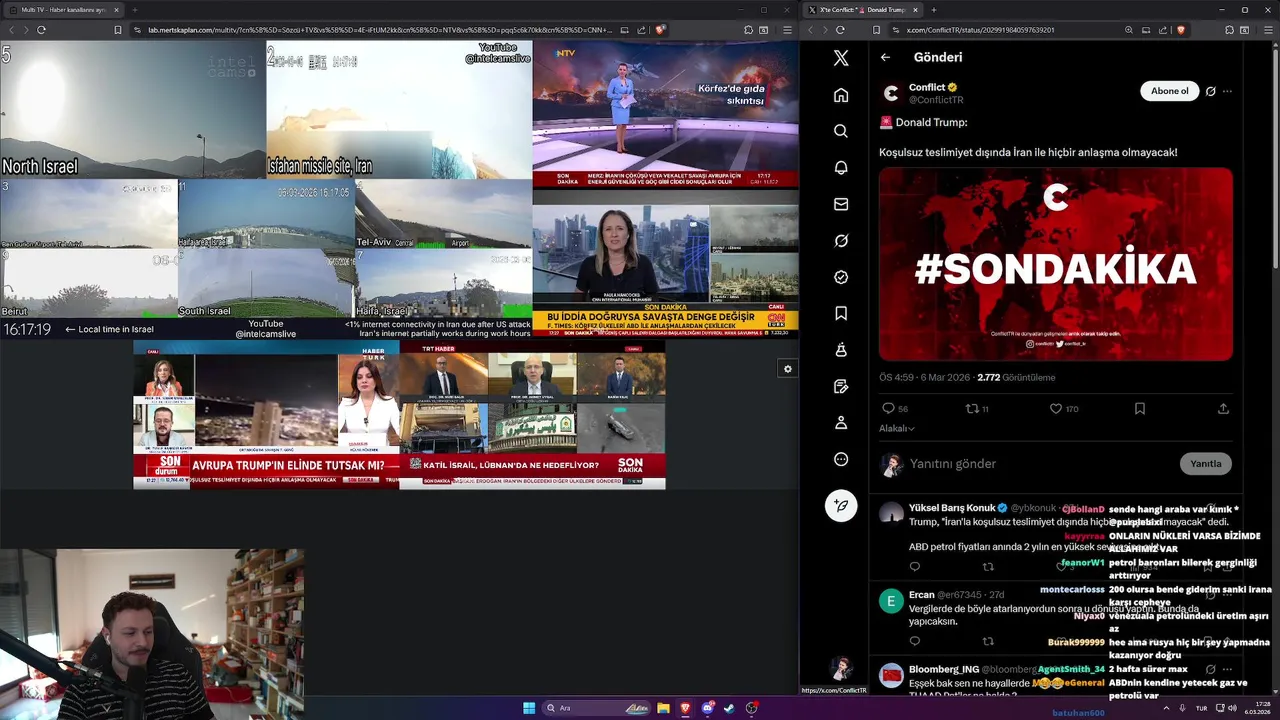Click the 2.772 Görüntüleme view count
Screen dimensions: 1280x720
tap(1016, 378)
